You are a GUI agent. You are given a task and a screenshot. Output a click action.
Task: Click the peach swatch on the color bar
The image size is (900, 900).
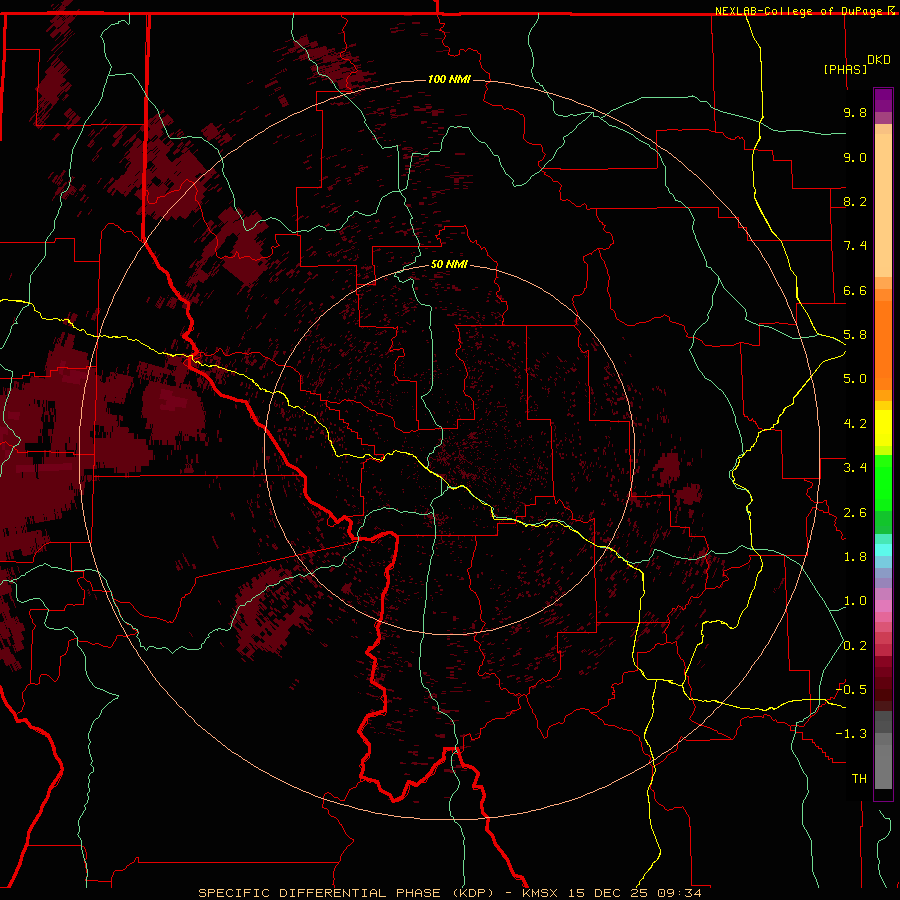(883, 205)
